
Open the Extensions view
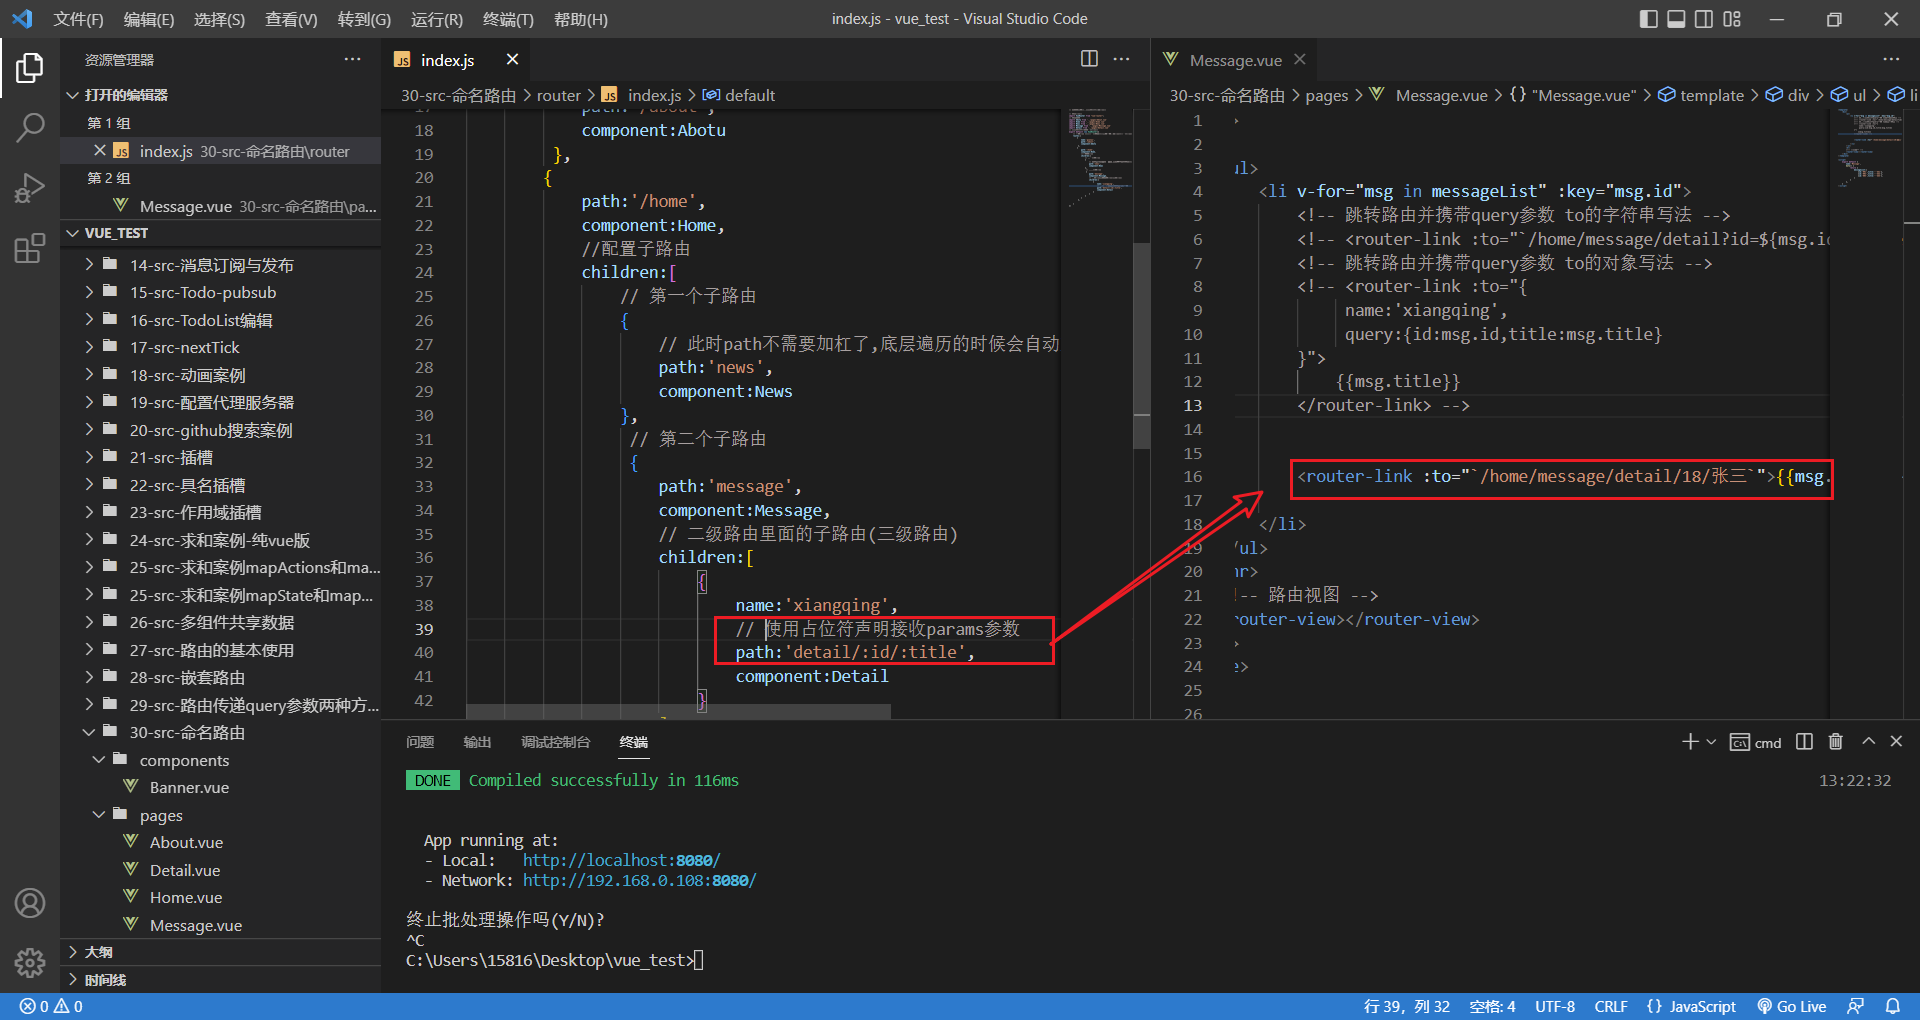[30, 248]
